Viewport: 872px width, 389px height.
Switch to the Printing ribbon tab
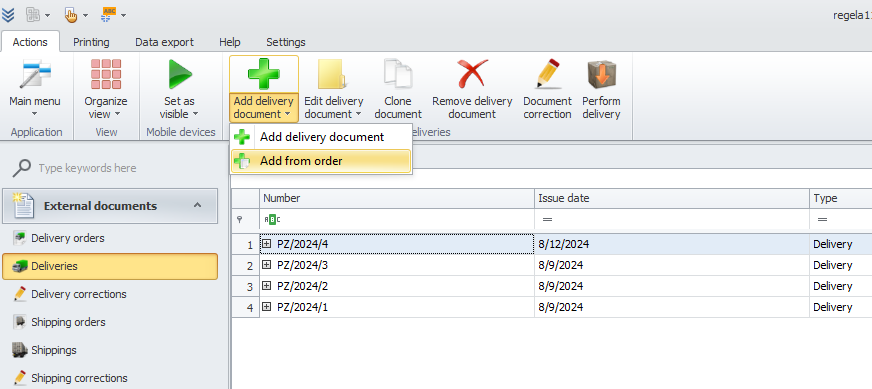(91, 42)
